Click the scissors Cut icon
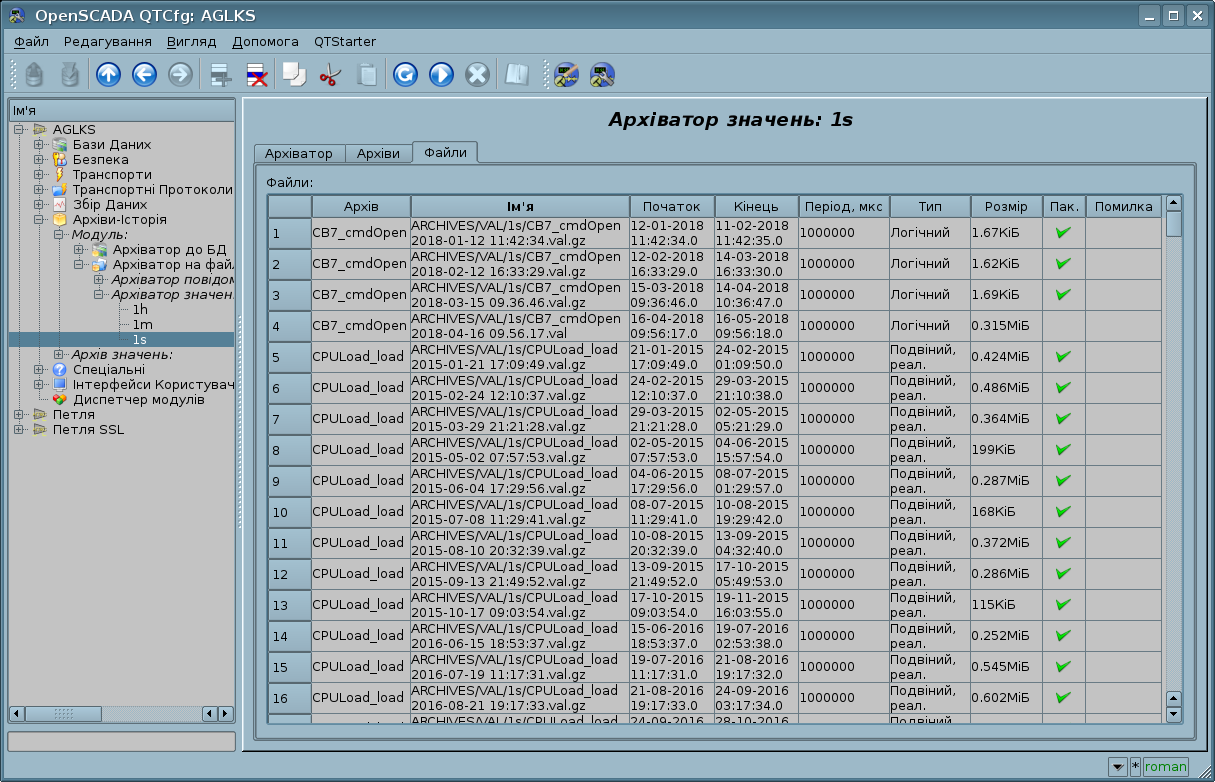The width and height of the screenshot is (1215, 782). (x=329, y=75)
